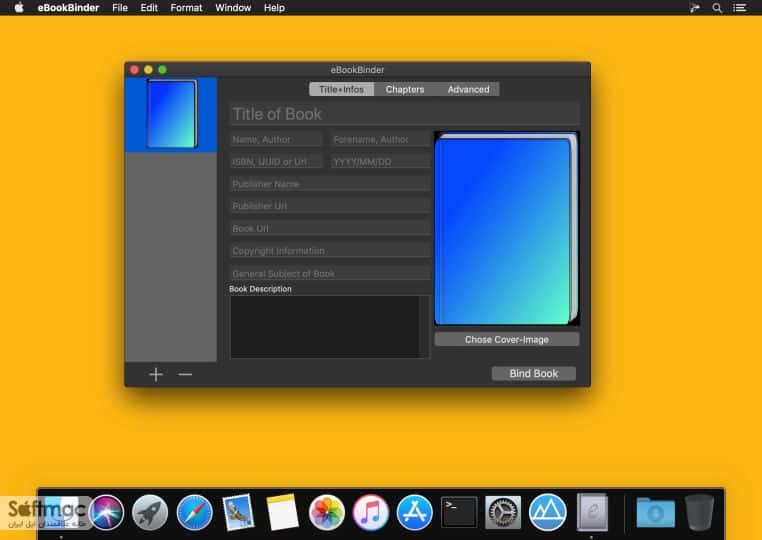
Task: Click the eBookBinder book icon in the Dock
Action: pyautogui.click(x=592, y=512)
